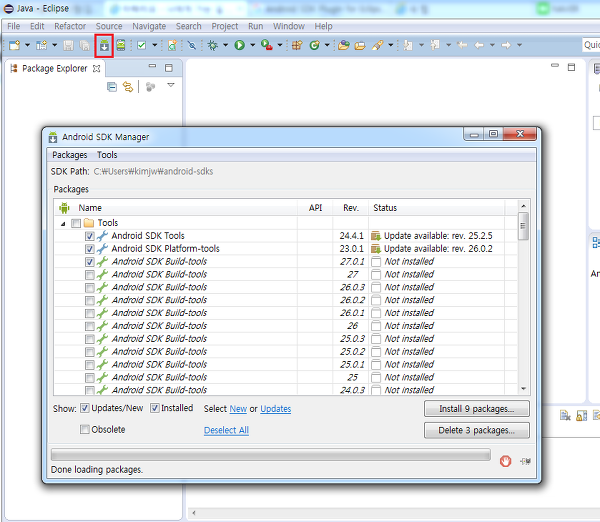Toggle the Installed show checkbox
Screen dimensions: 600x522
coord(155,408)
